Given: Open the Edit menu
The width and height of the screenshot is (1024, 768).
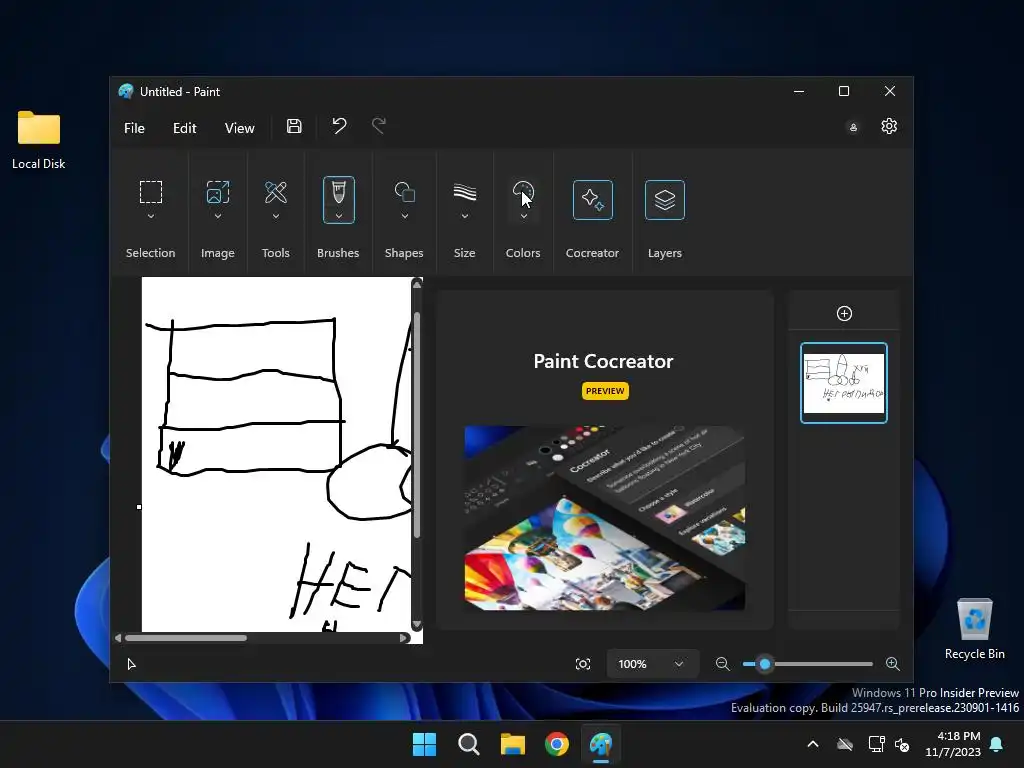Looking at the screenshot, I should tap(185, 128).
